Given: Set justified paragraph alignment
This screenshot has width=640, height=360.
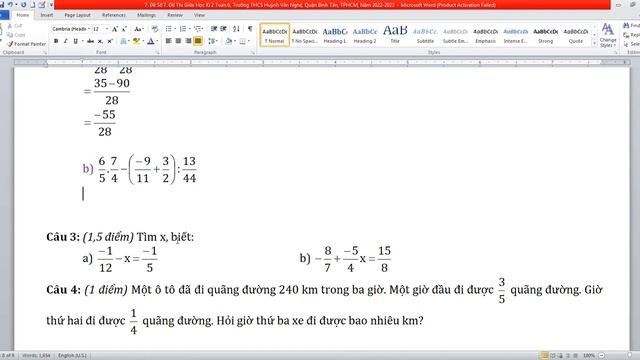Looking at the screenshot, I should coord(198,41).
